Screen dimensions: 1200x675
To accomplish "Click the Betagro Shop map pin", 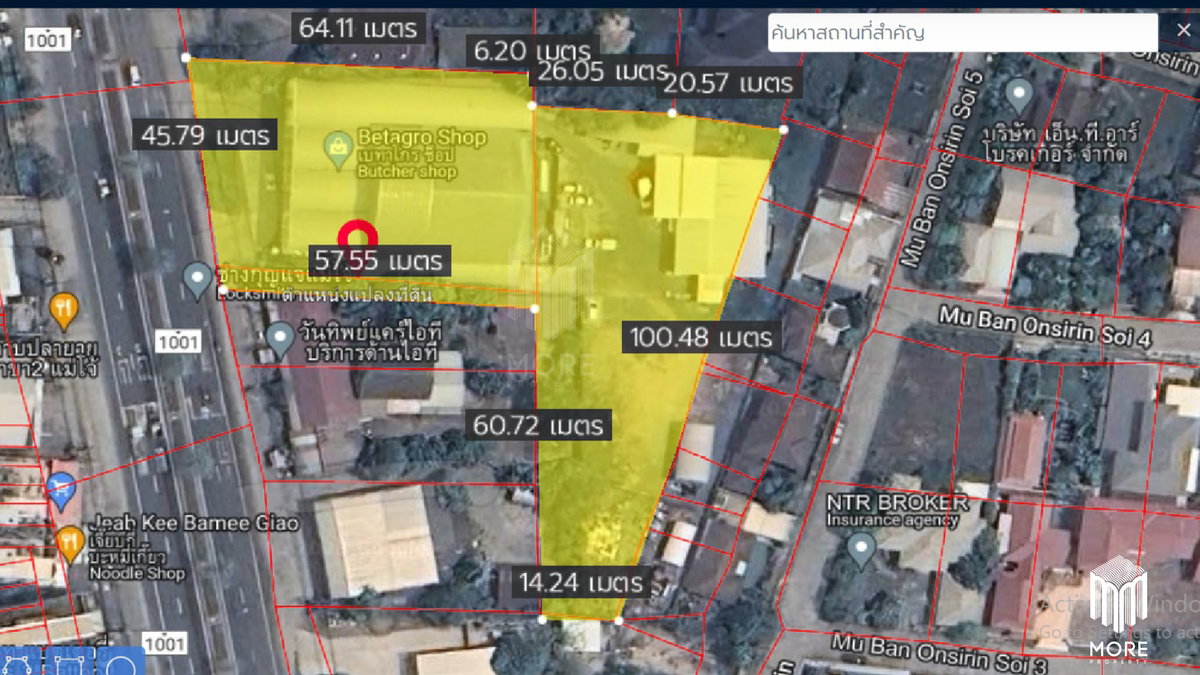I will click(340, 151).
